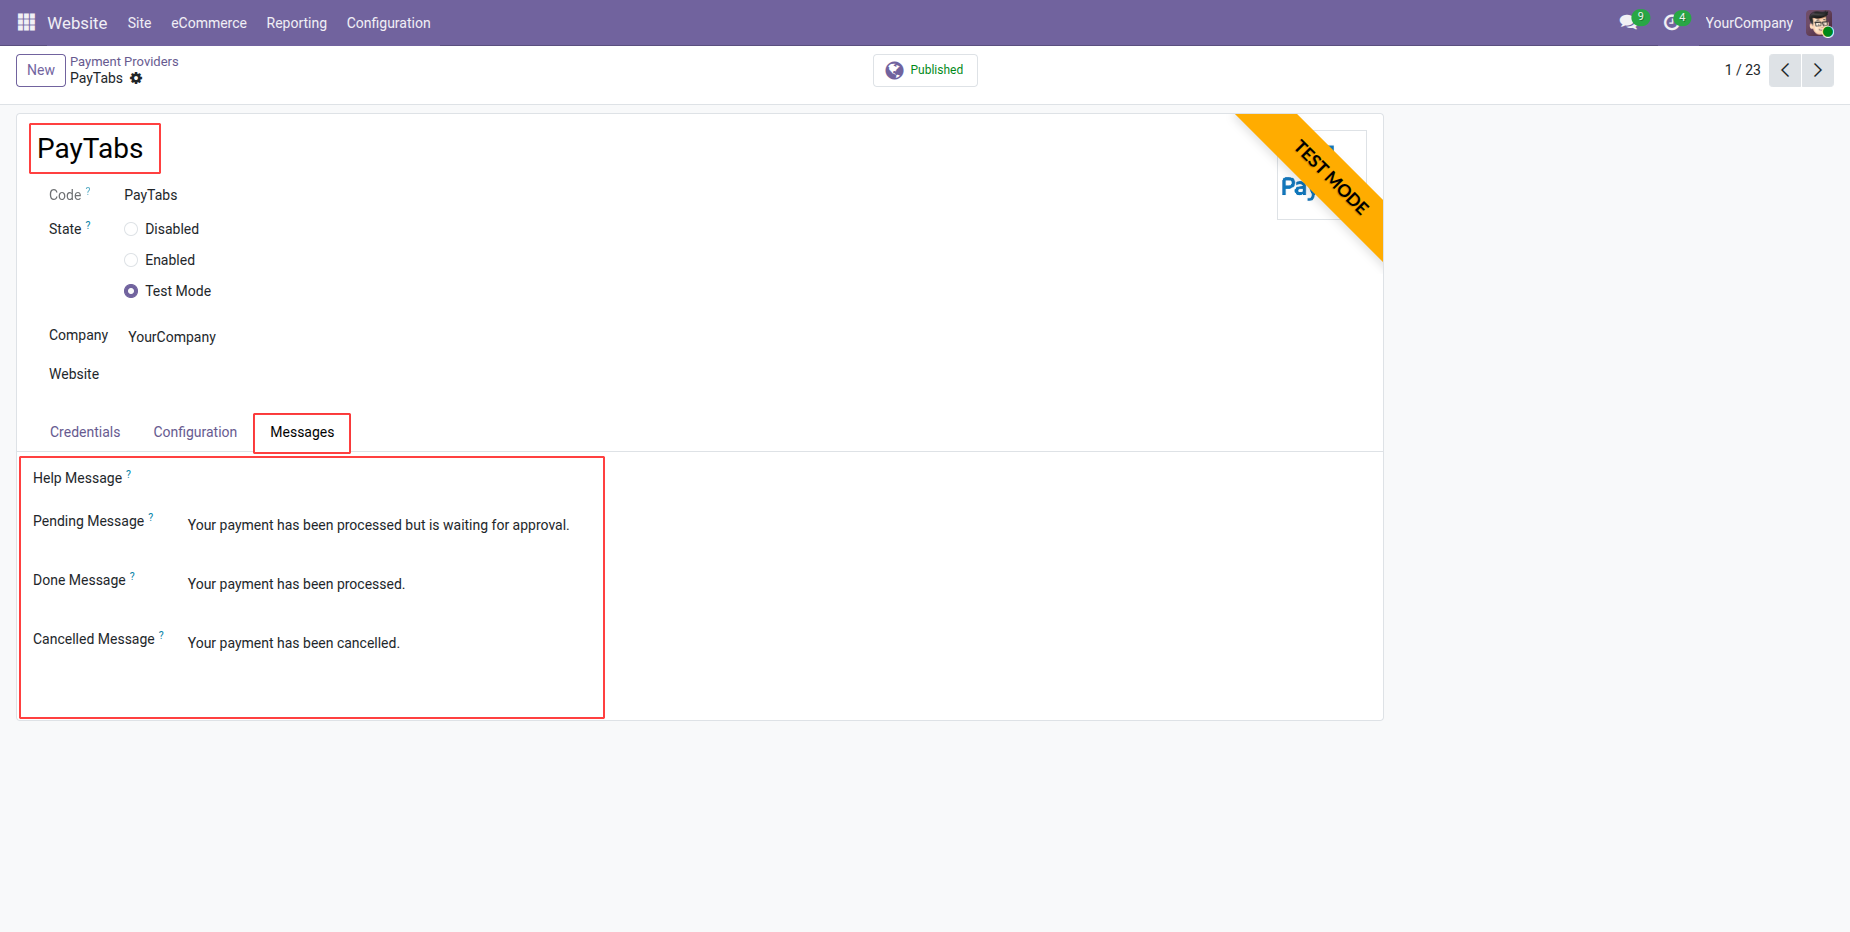Open the activities clock icon
1850x932 pixels.
1672,22
